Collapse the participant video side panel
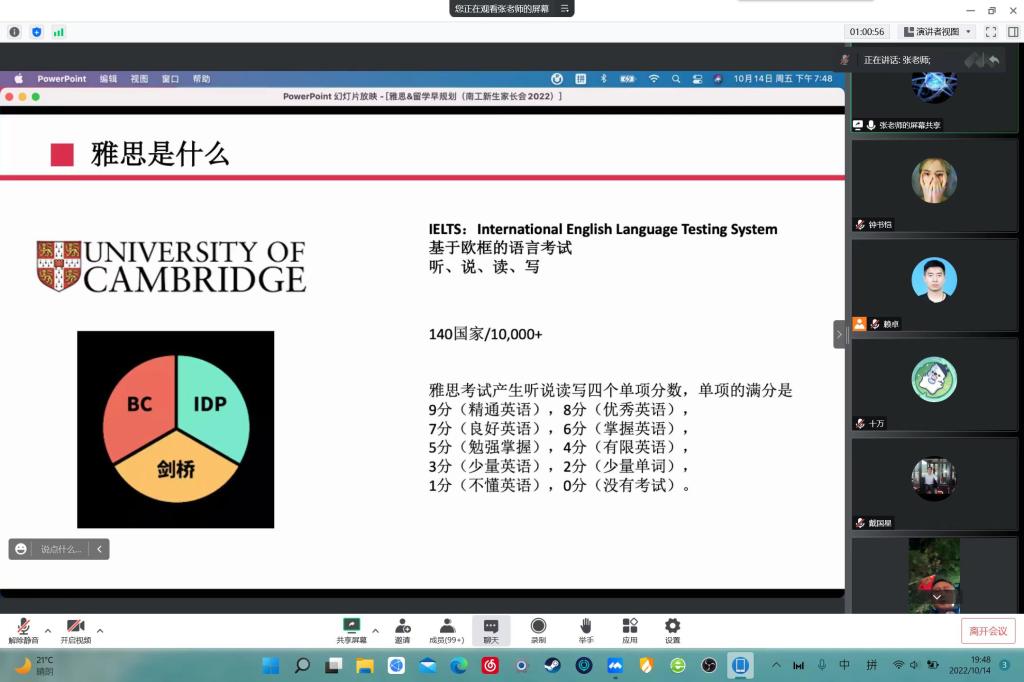Image resolution: width=1024 pixels, height=682 pixels. tap(839, 334)
